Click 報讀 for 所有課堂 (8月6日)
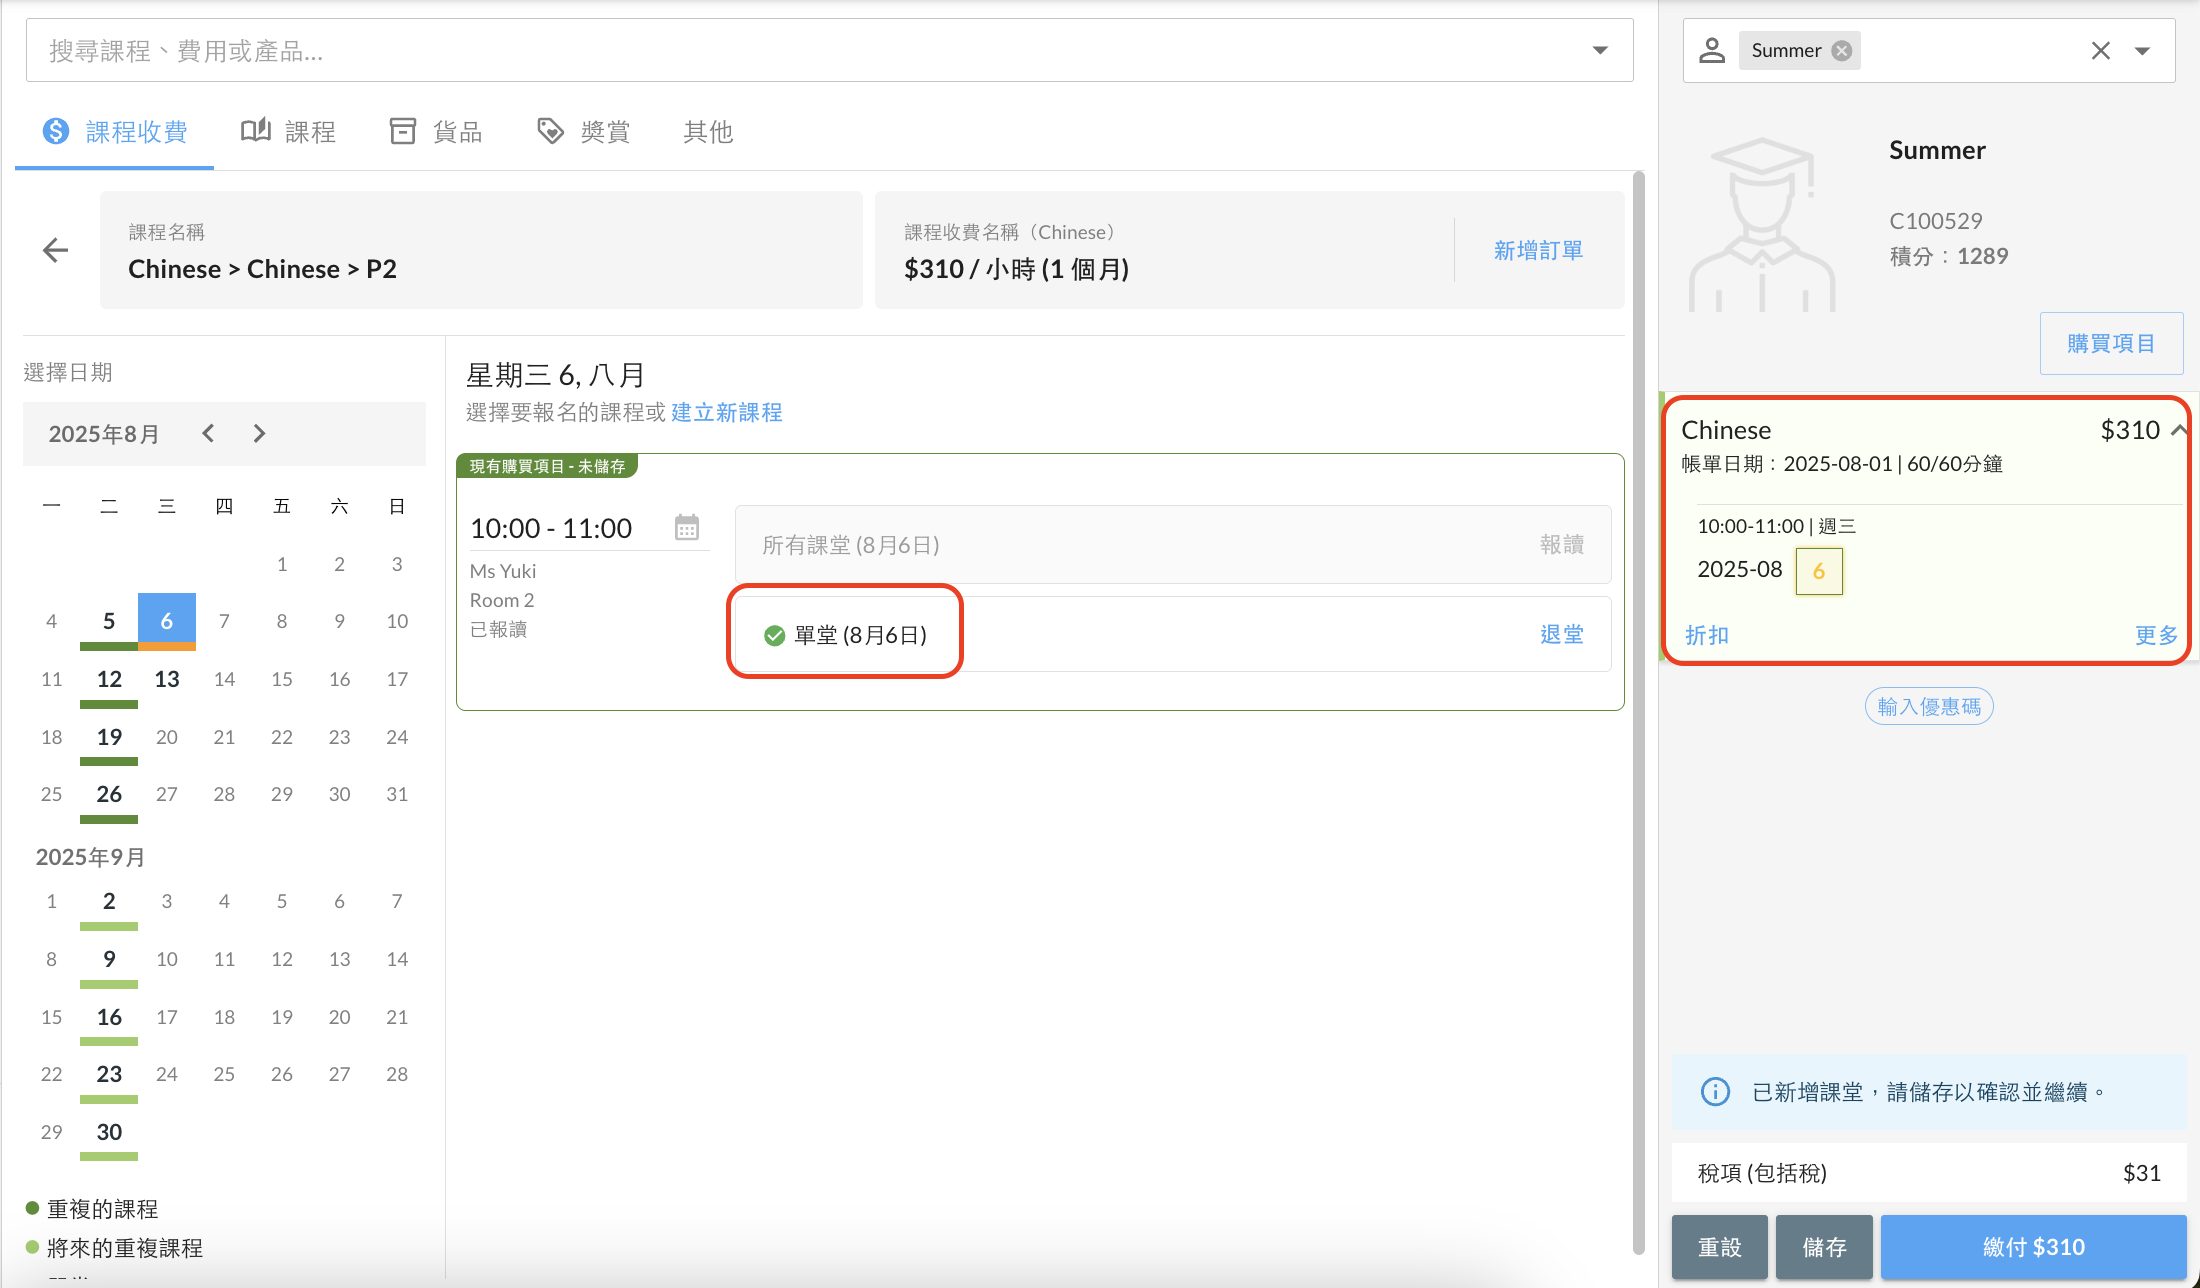Screen dimensions: 2200x1288 (x=1562, y=545)
